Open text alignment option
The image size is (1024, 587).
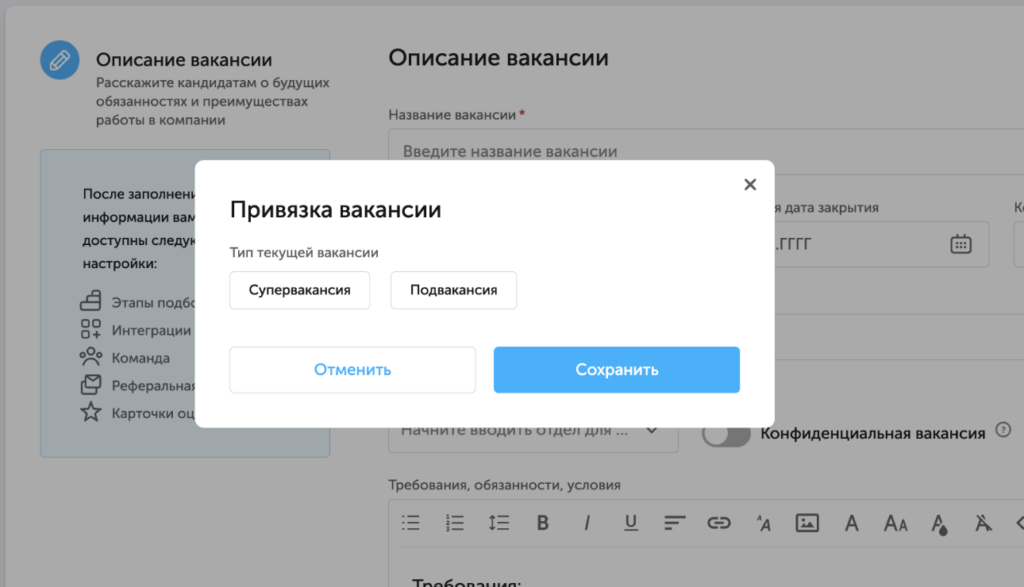[675, 522]
